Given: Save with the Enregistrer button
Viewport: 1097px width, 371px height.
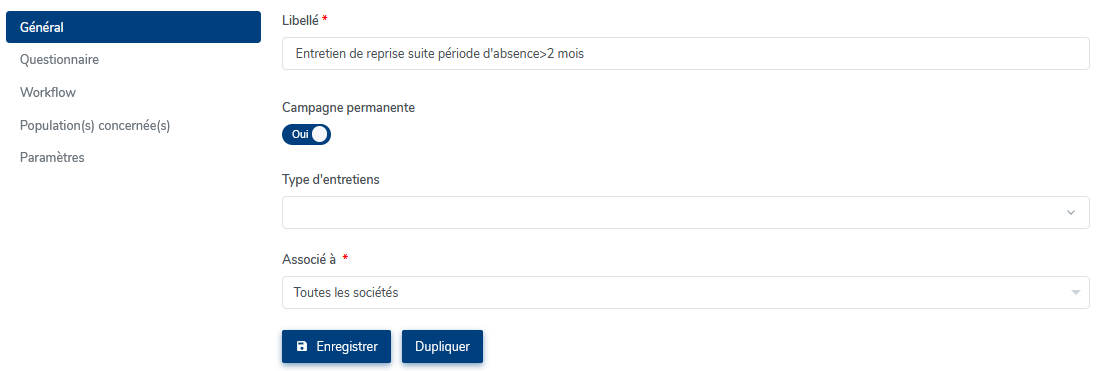Looking at the screenshot, I should coord(337,346).
